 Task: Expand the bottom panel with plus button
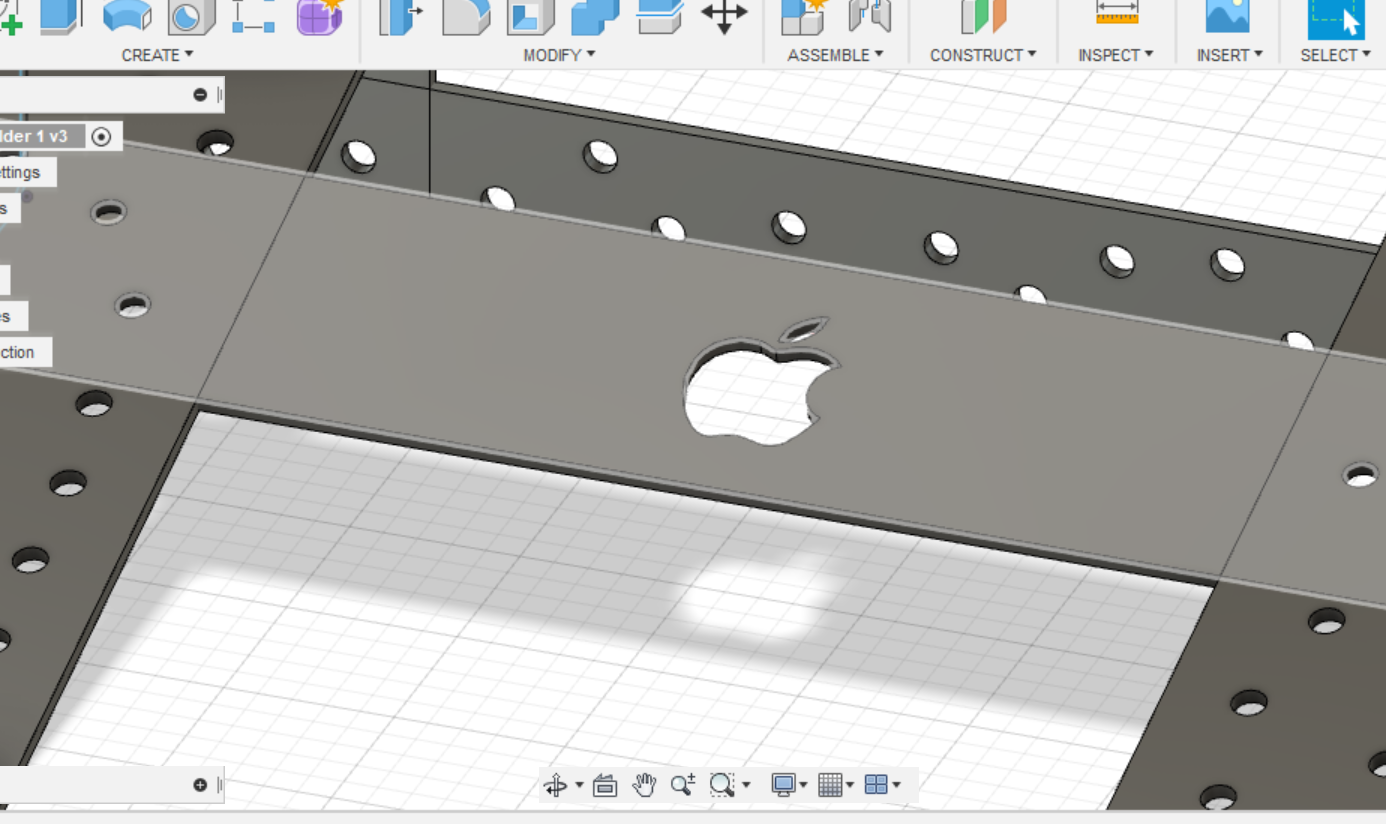tap(200, 785)
